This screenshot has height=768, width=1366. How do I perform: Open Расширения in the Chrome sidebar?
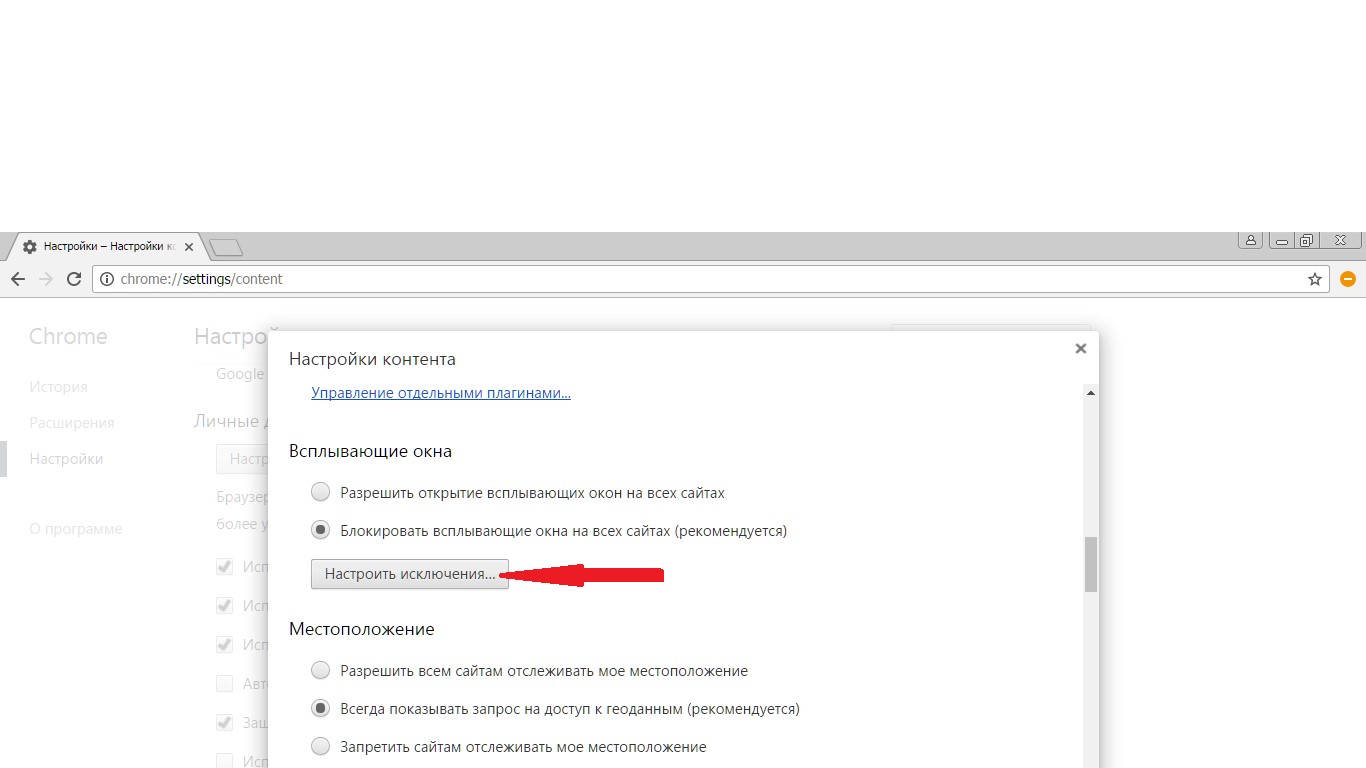point(72,422)
